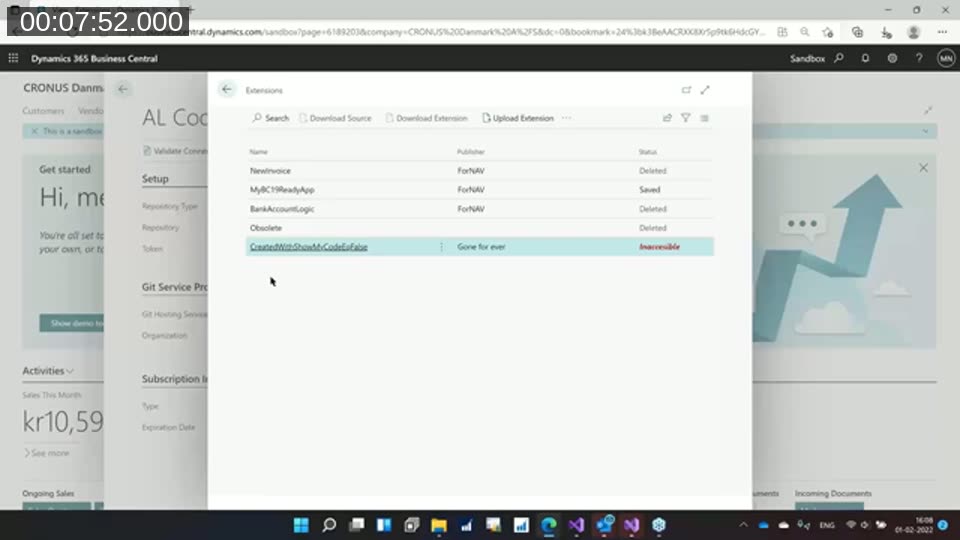Expand Extensions dialog to full width
This screenshot has height=540, width=960.
click(705, 90)
